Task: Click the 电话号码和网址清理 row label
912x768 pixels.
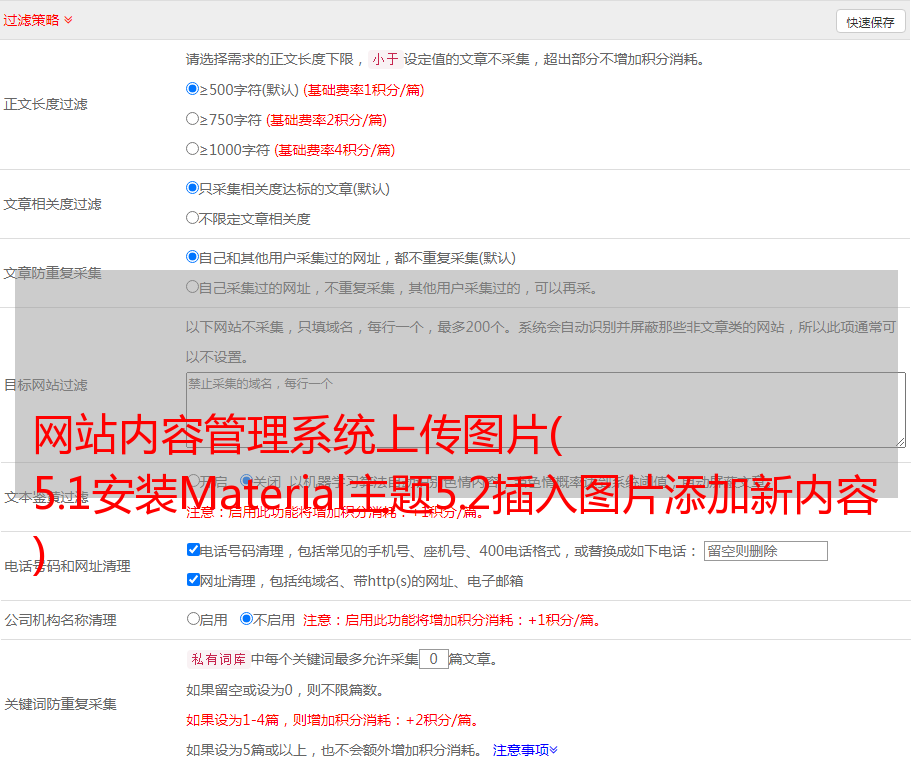Action: (x=67, y=566)
